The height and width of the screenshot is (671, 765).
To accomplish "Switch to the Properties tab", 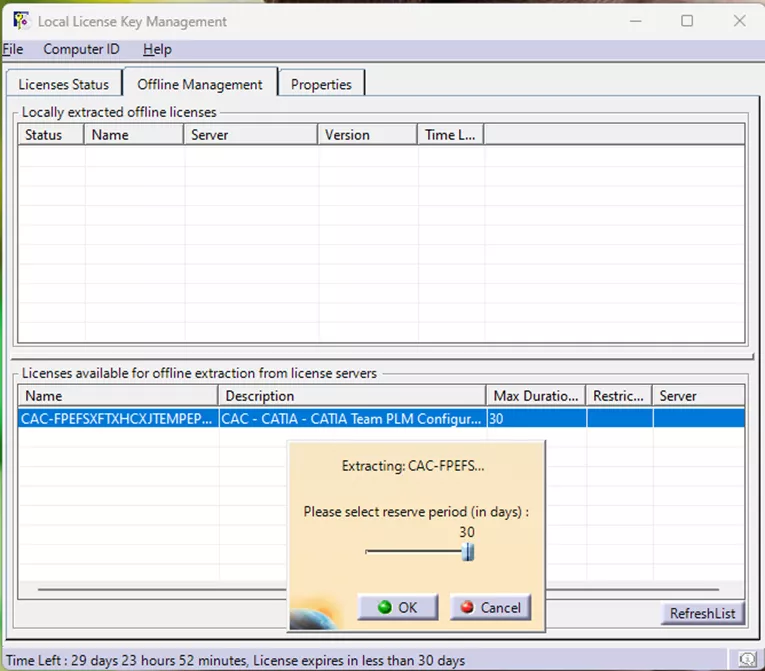I will pyautogui.click(x=321, y=84).
